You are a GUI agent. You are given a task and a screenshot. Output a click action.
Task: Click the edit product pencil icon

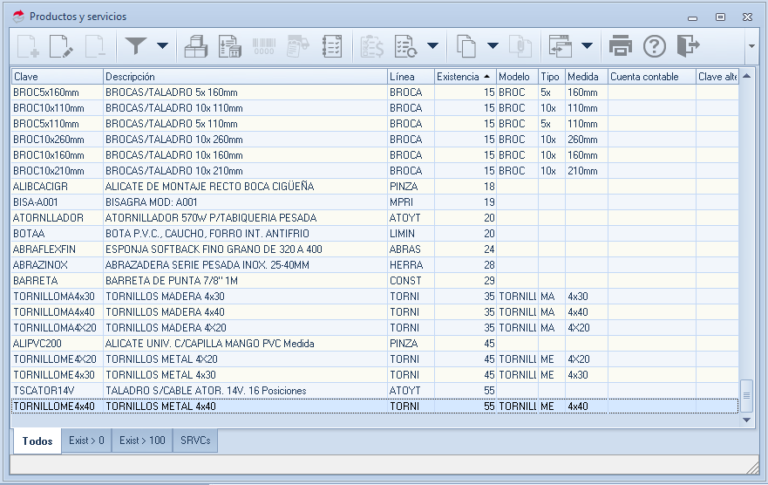pyautogui.click(x=61, y=47)
